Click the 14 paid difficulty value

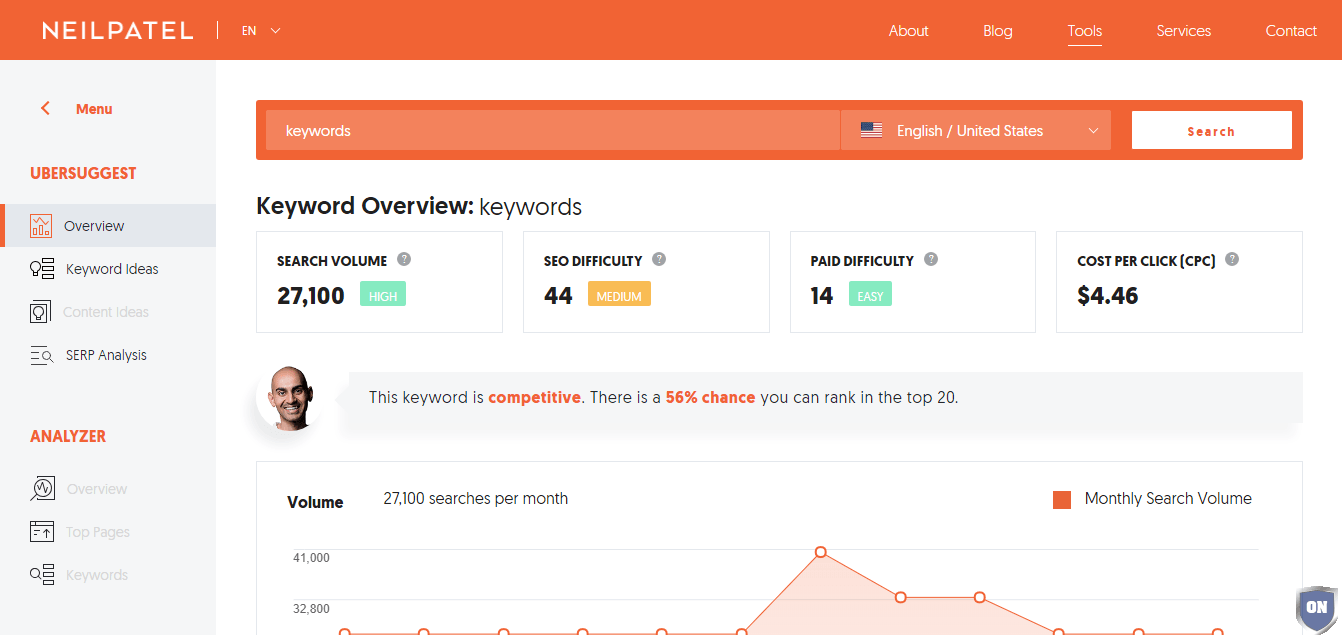click(x=822, y=295)
